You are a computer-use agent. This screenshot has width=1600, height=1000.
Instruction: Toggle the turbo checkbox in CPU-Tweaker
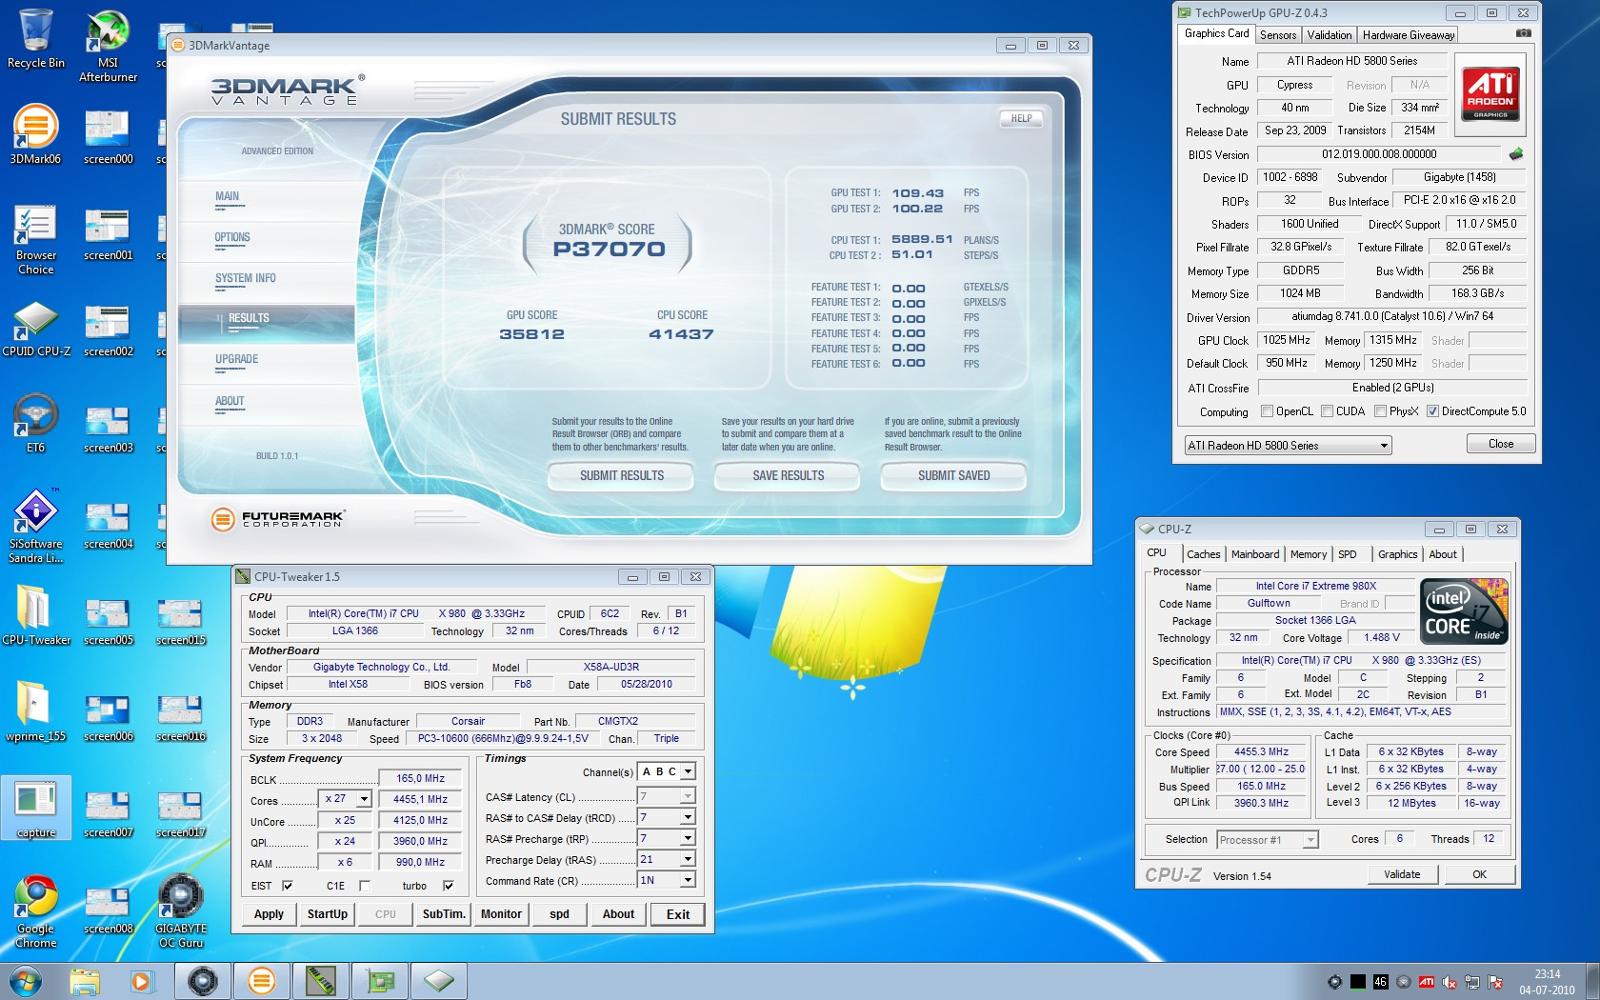[x=448, y=886]
